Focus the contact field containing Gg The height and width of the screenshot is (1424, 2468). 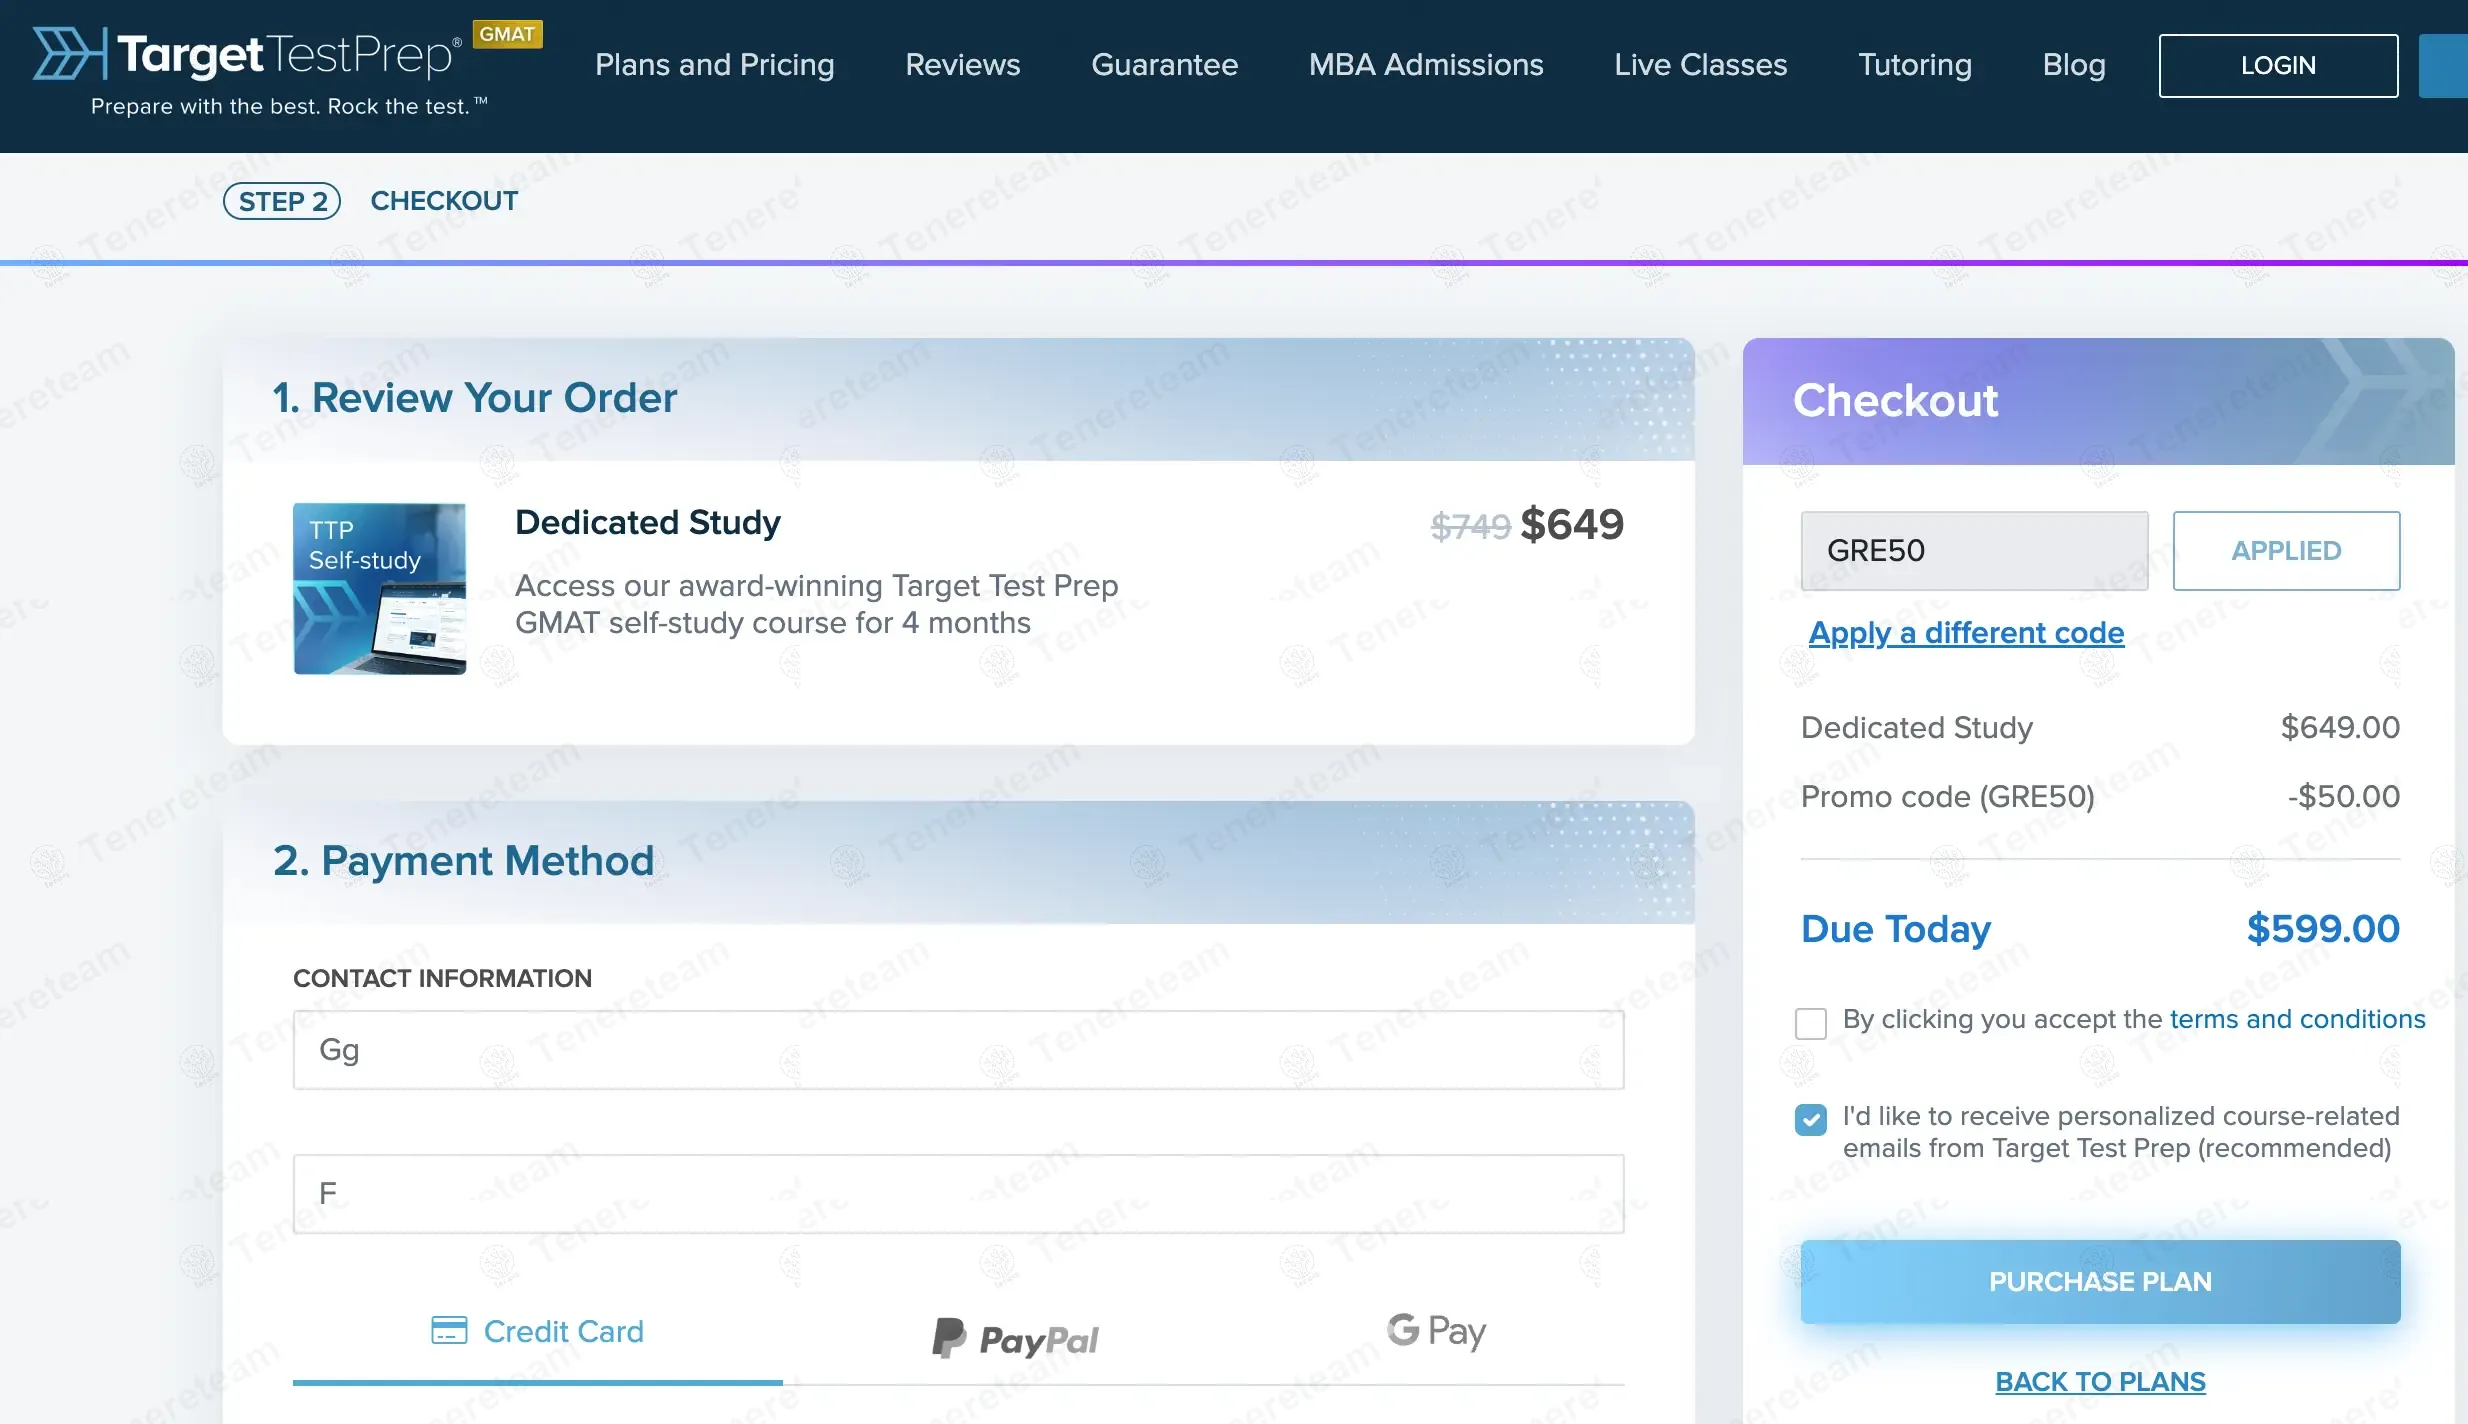point(958,1050)
